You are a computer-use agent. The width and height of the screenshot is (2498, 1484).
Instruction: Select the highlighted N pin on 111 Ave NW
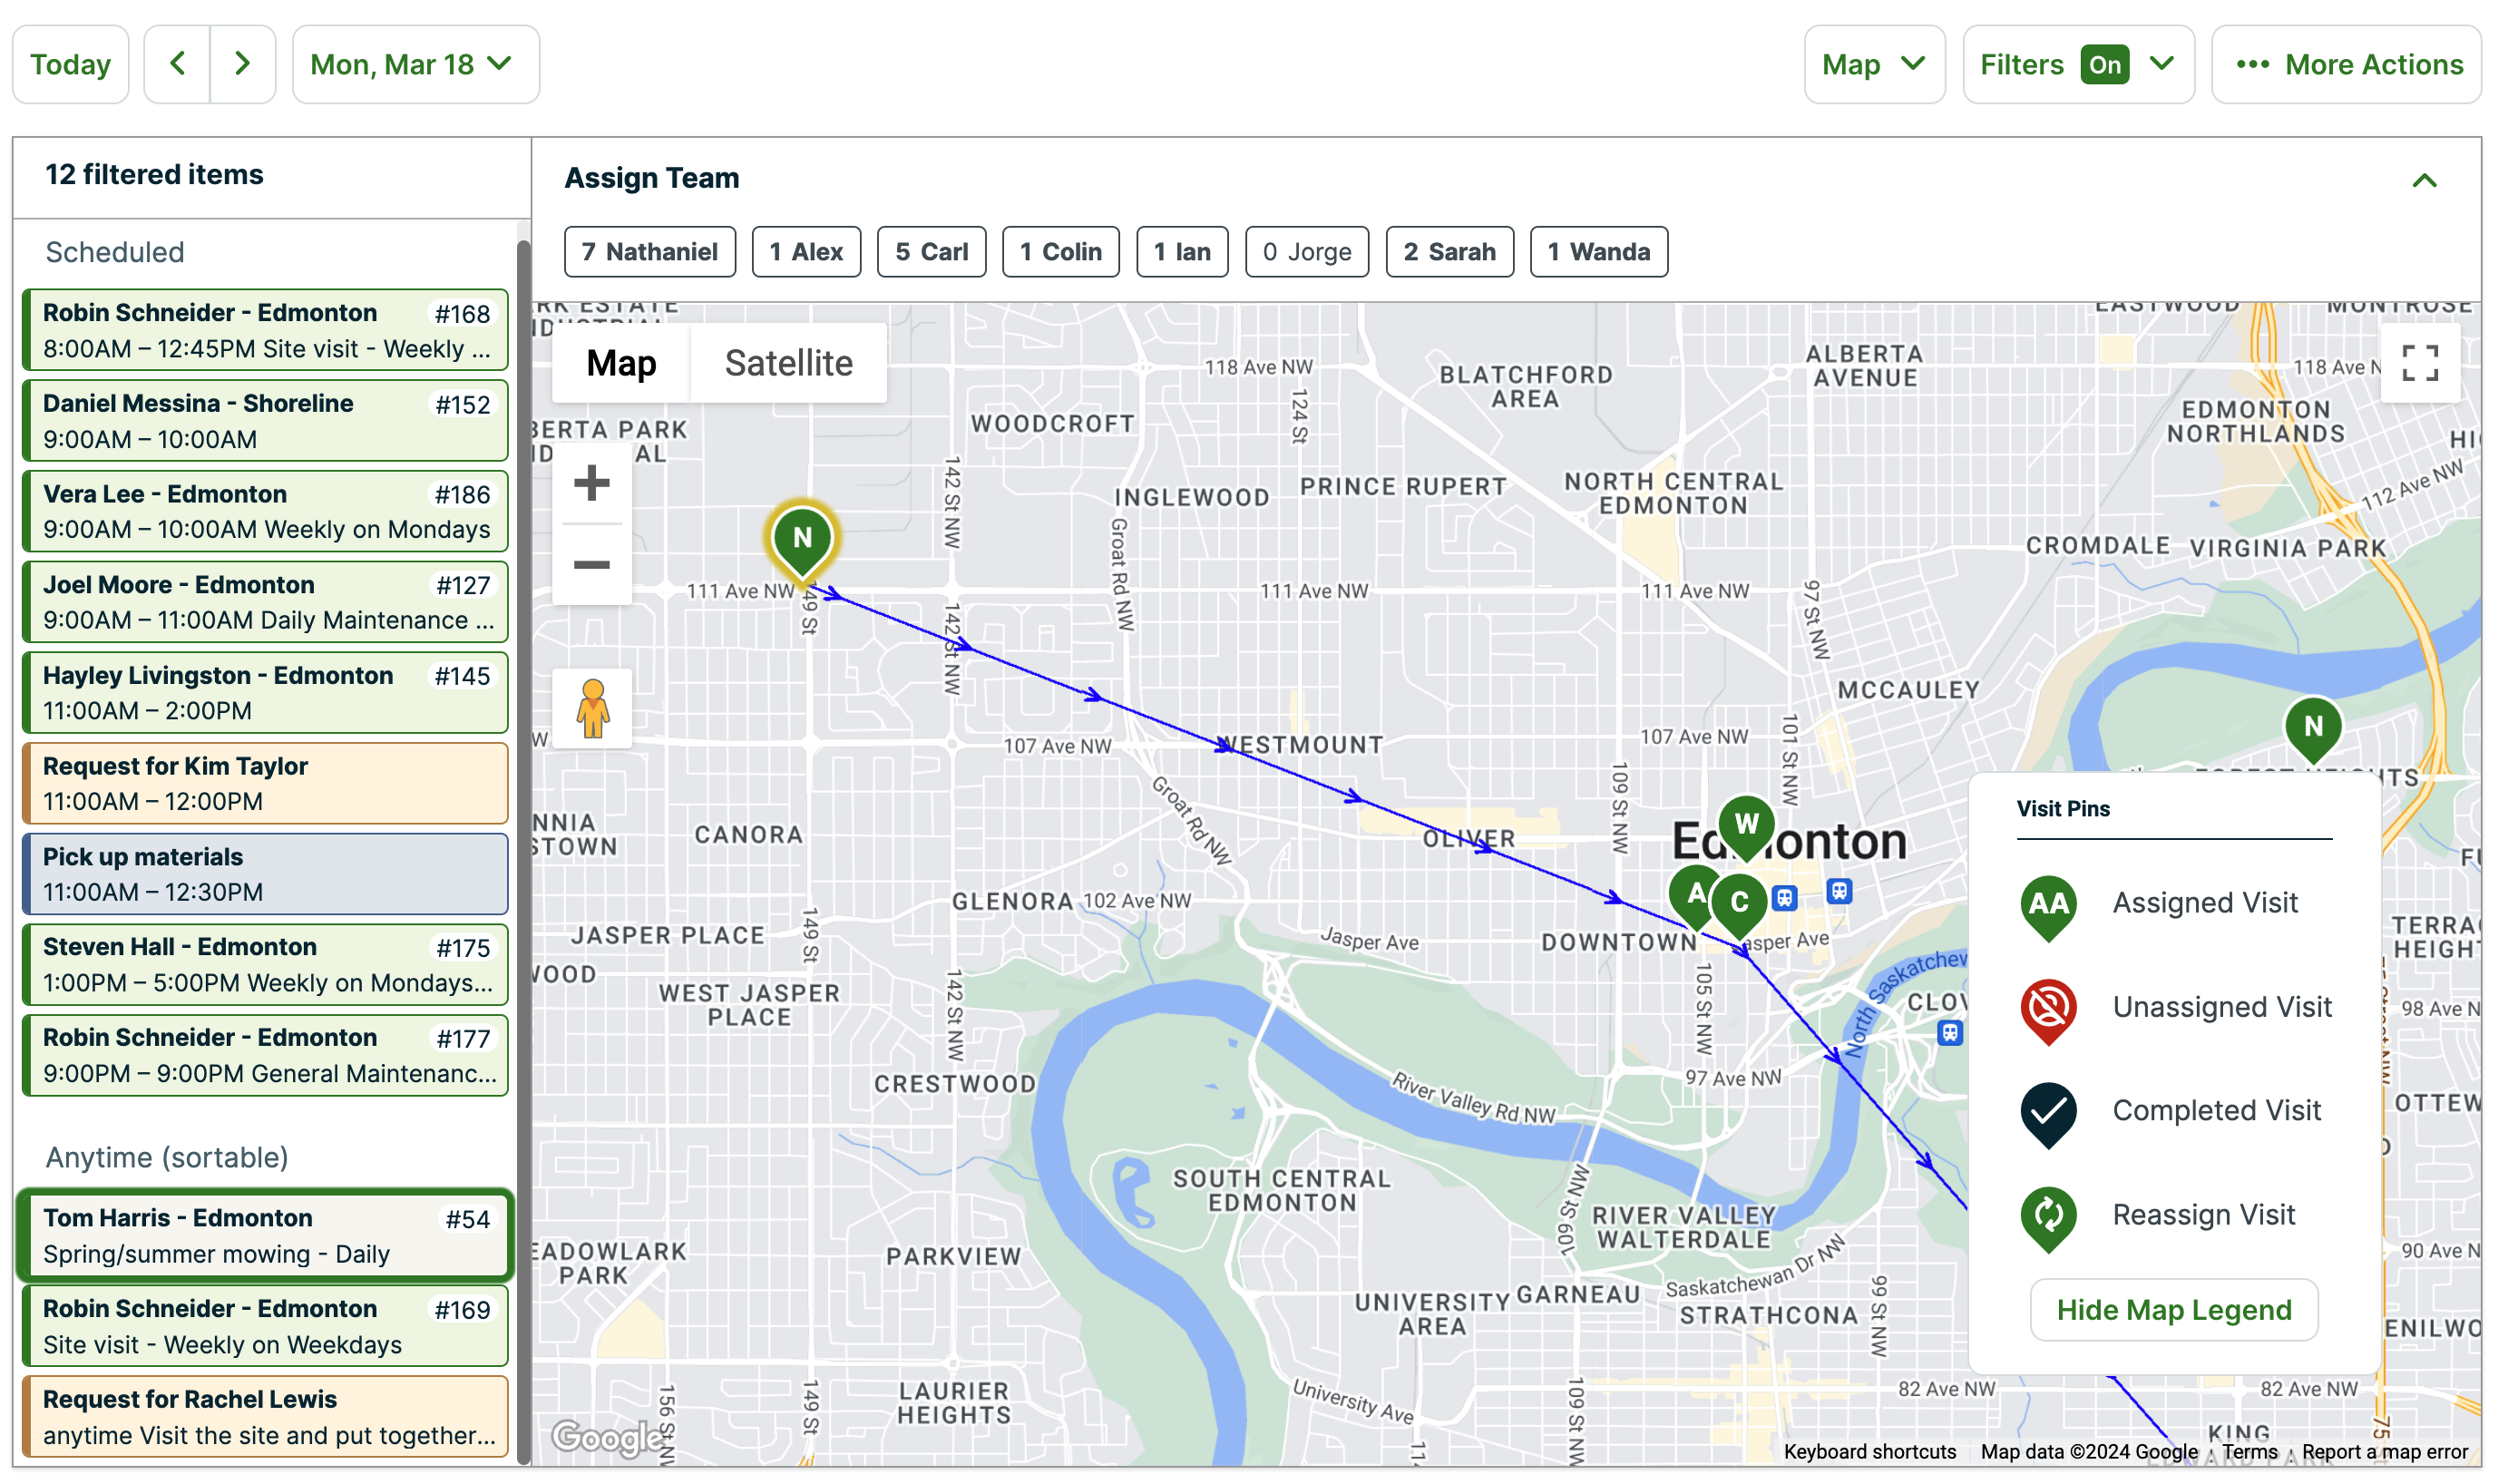coord(801,537)
